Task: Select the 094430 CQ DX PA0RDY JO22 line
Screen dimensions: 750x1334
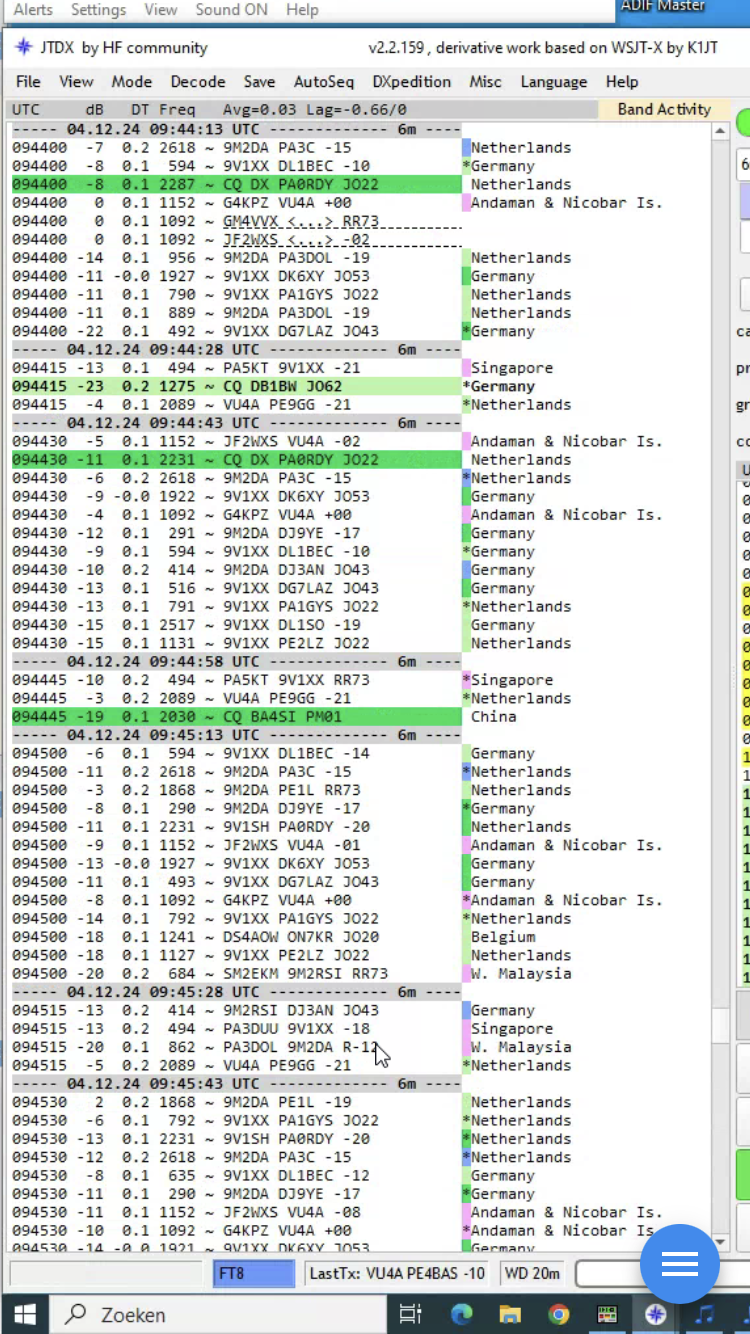Action: pyautogui.click(x=236, y=460)
